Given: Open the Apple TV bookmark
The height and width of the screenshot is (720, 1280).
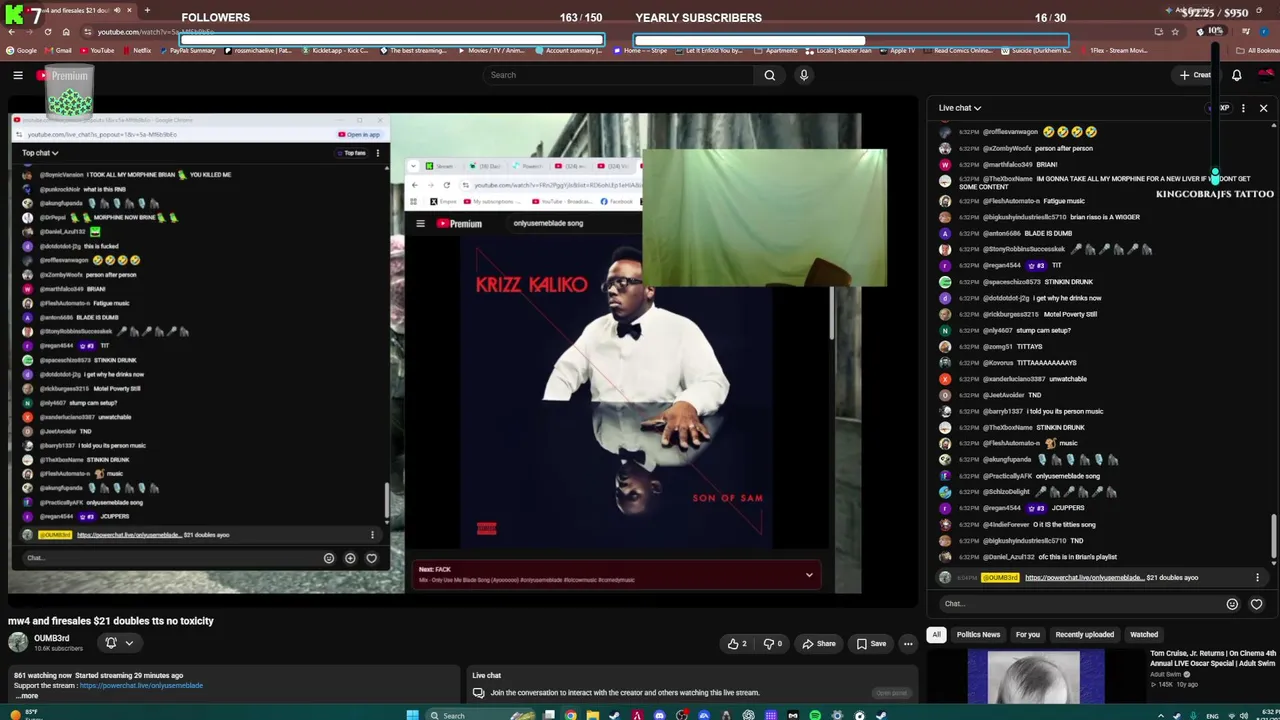Looking at the screenshot, I should point(896,50).
